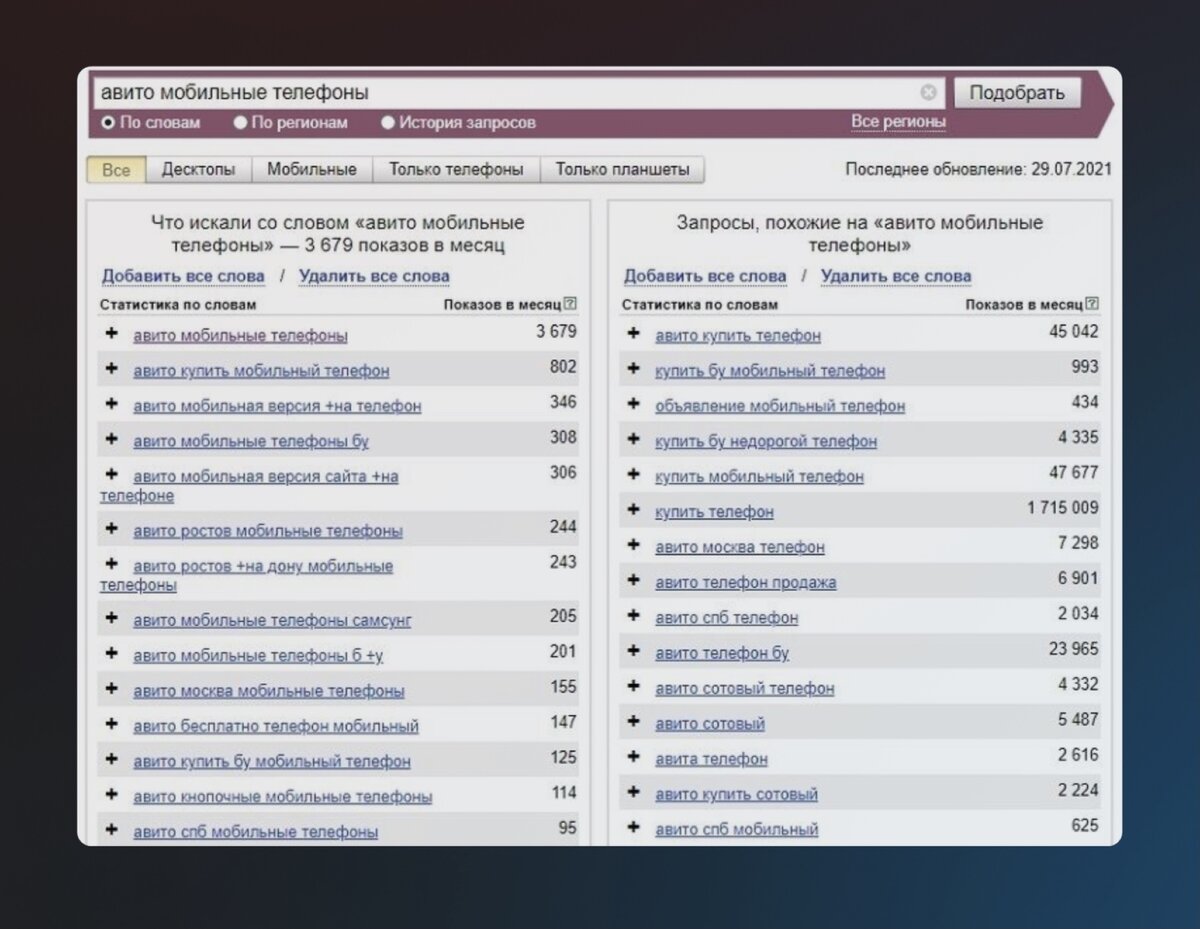Screen dimensions: 1200x929
Task: Switch to the 'Мобильные' tab
Action: coord(312,170)
